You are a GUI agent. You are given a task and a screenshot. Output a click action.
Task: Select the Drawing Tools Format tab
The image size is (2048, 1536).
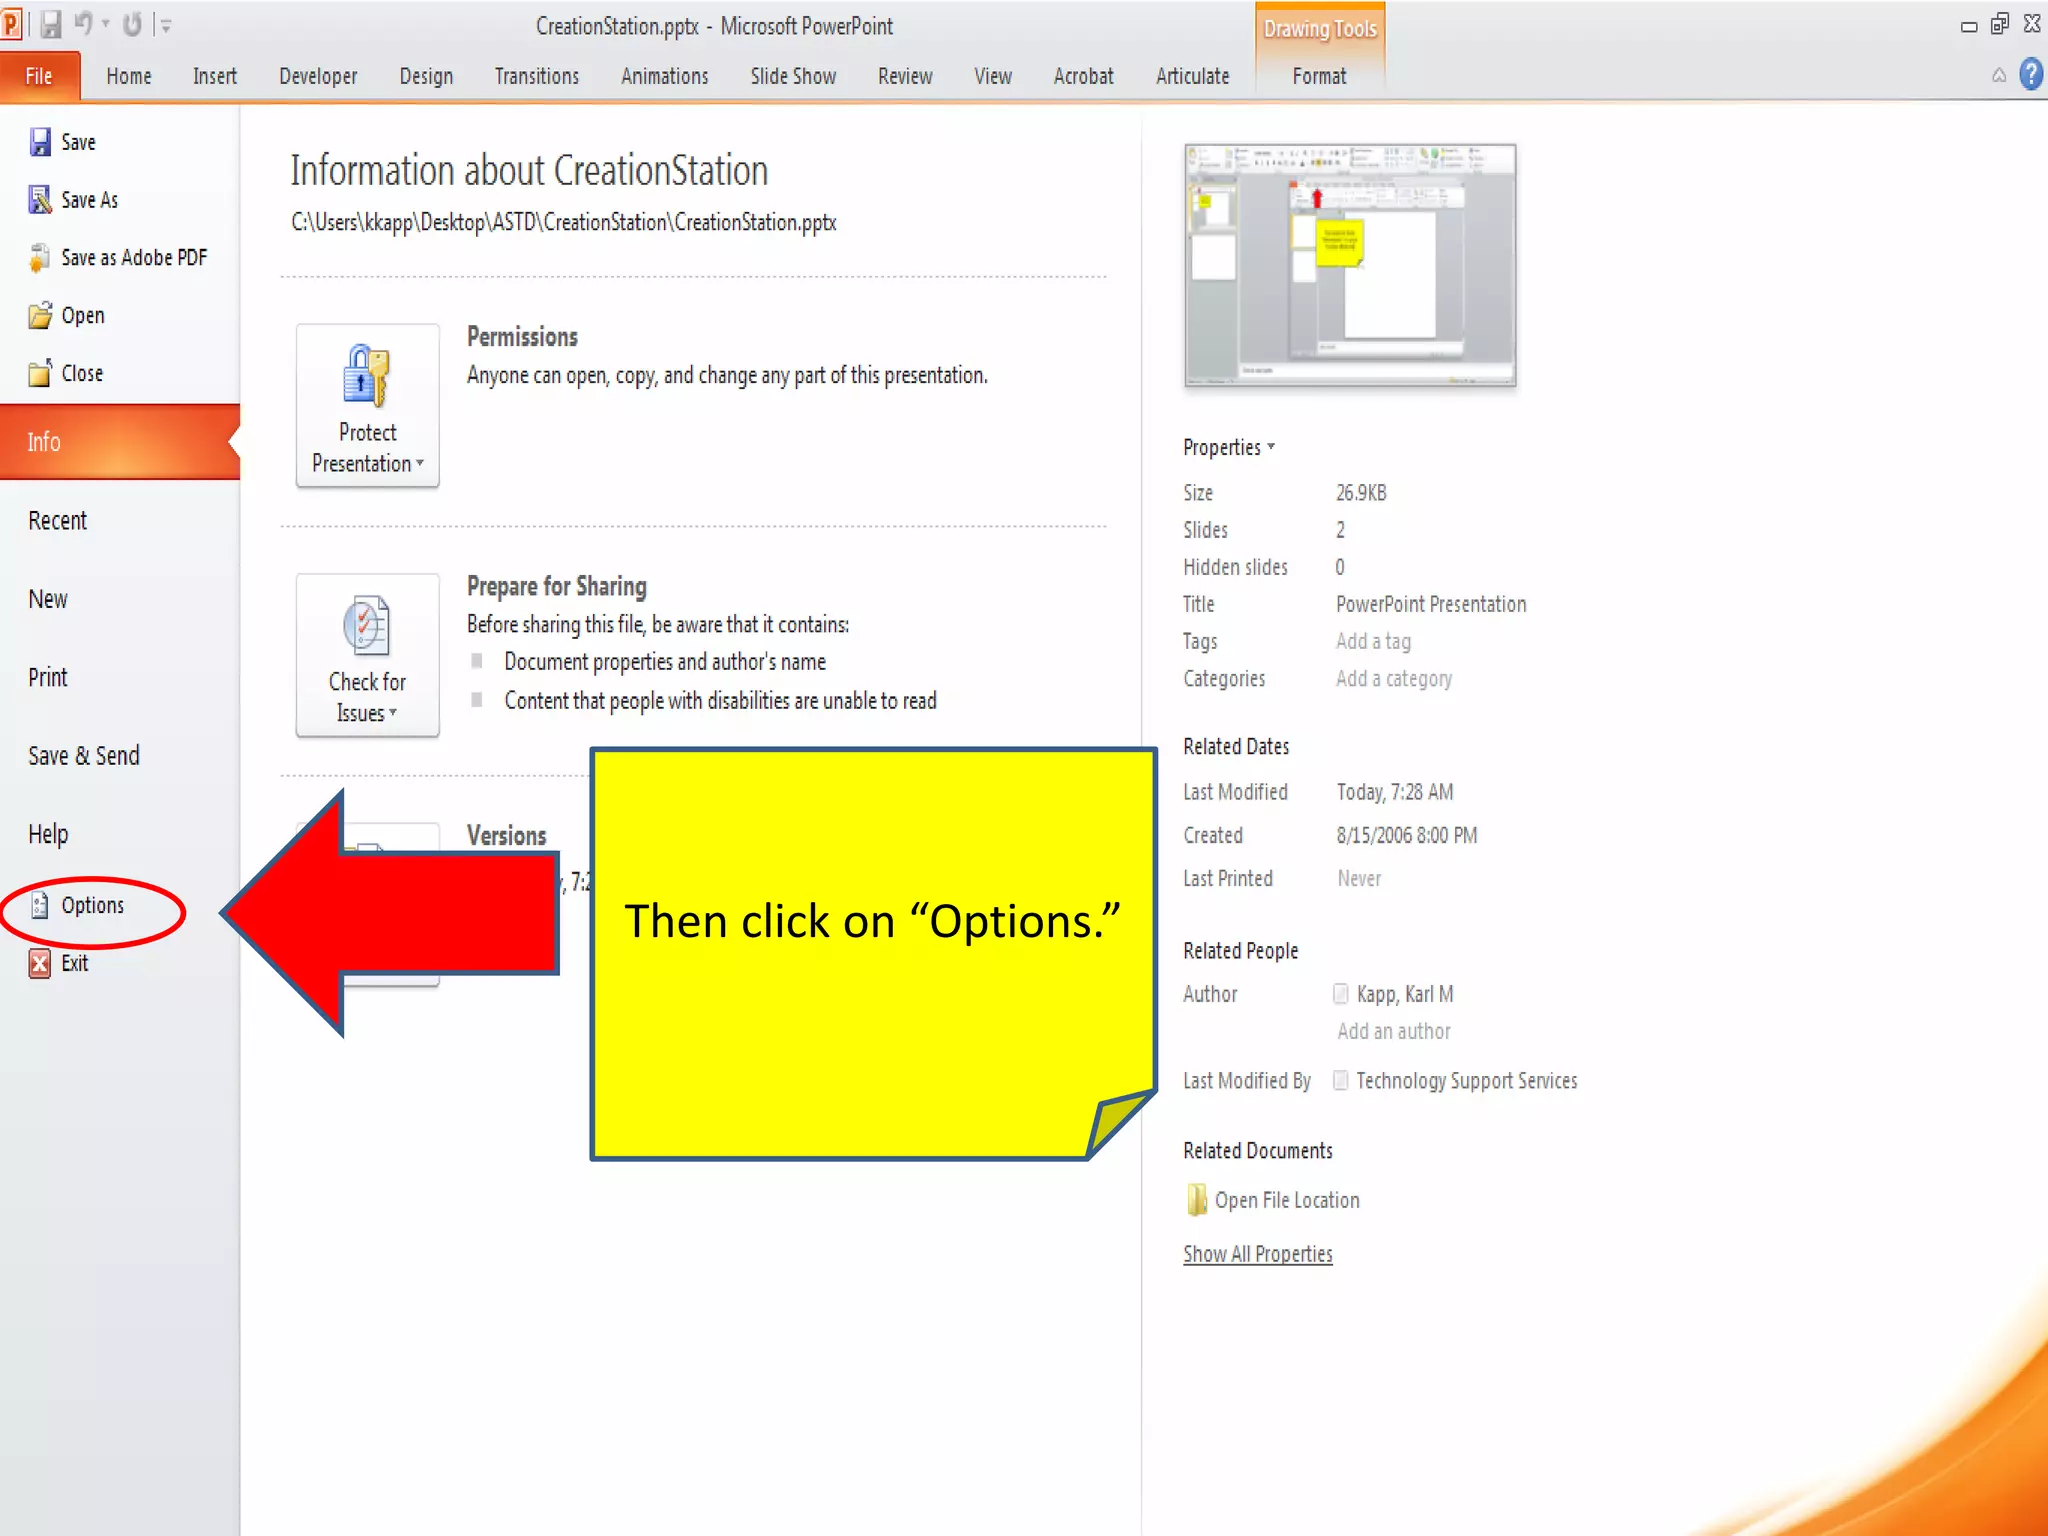pos(1319,76)
